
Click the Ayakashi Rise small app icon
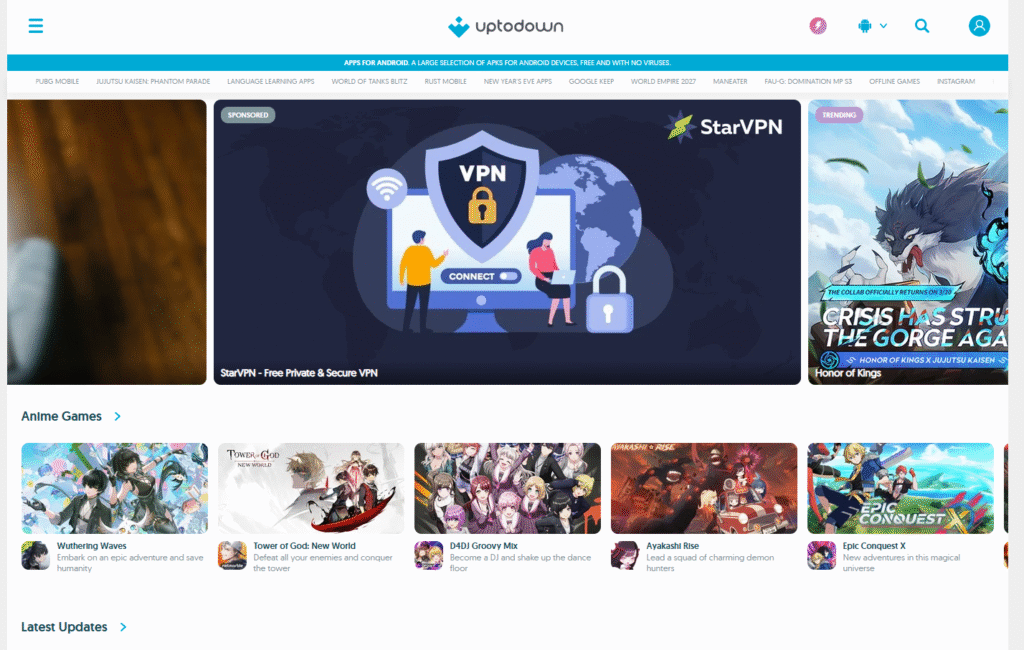click(x=625, y=555)
